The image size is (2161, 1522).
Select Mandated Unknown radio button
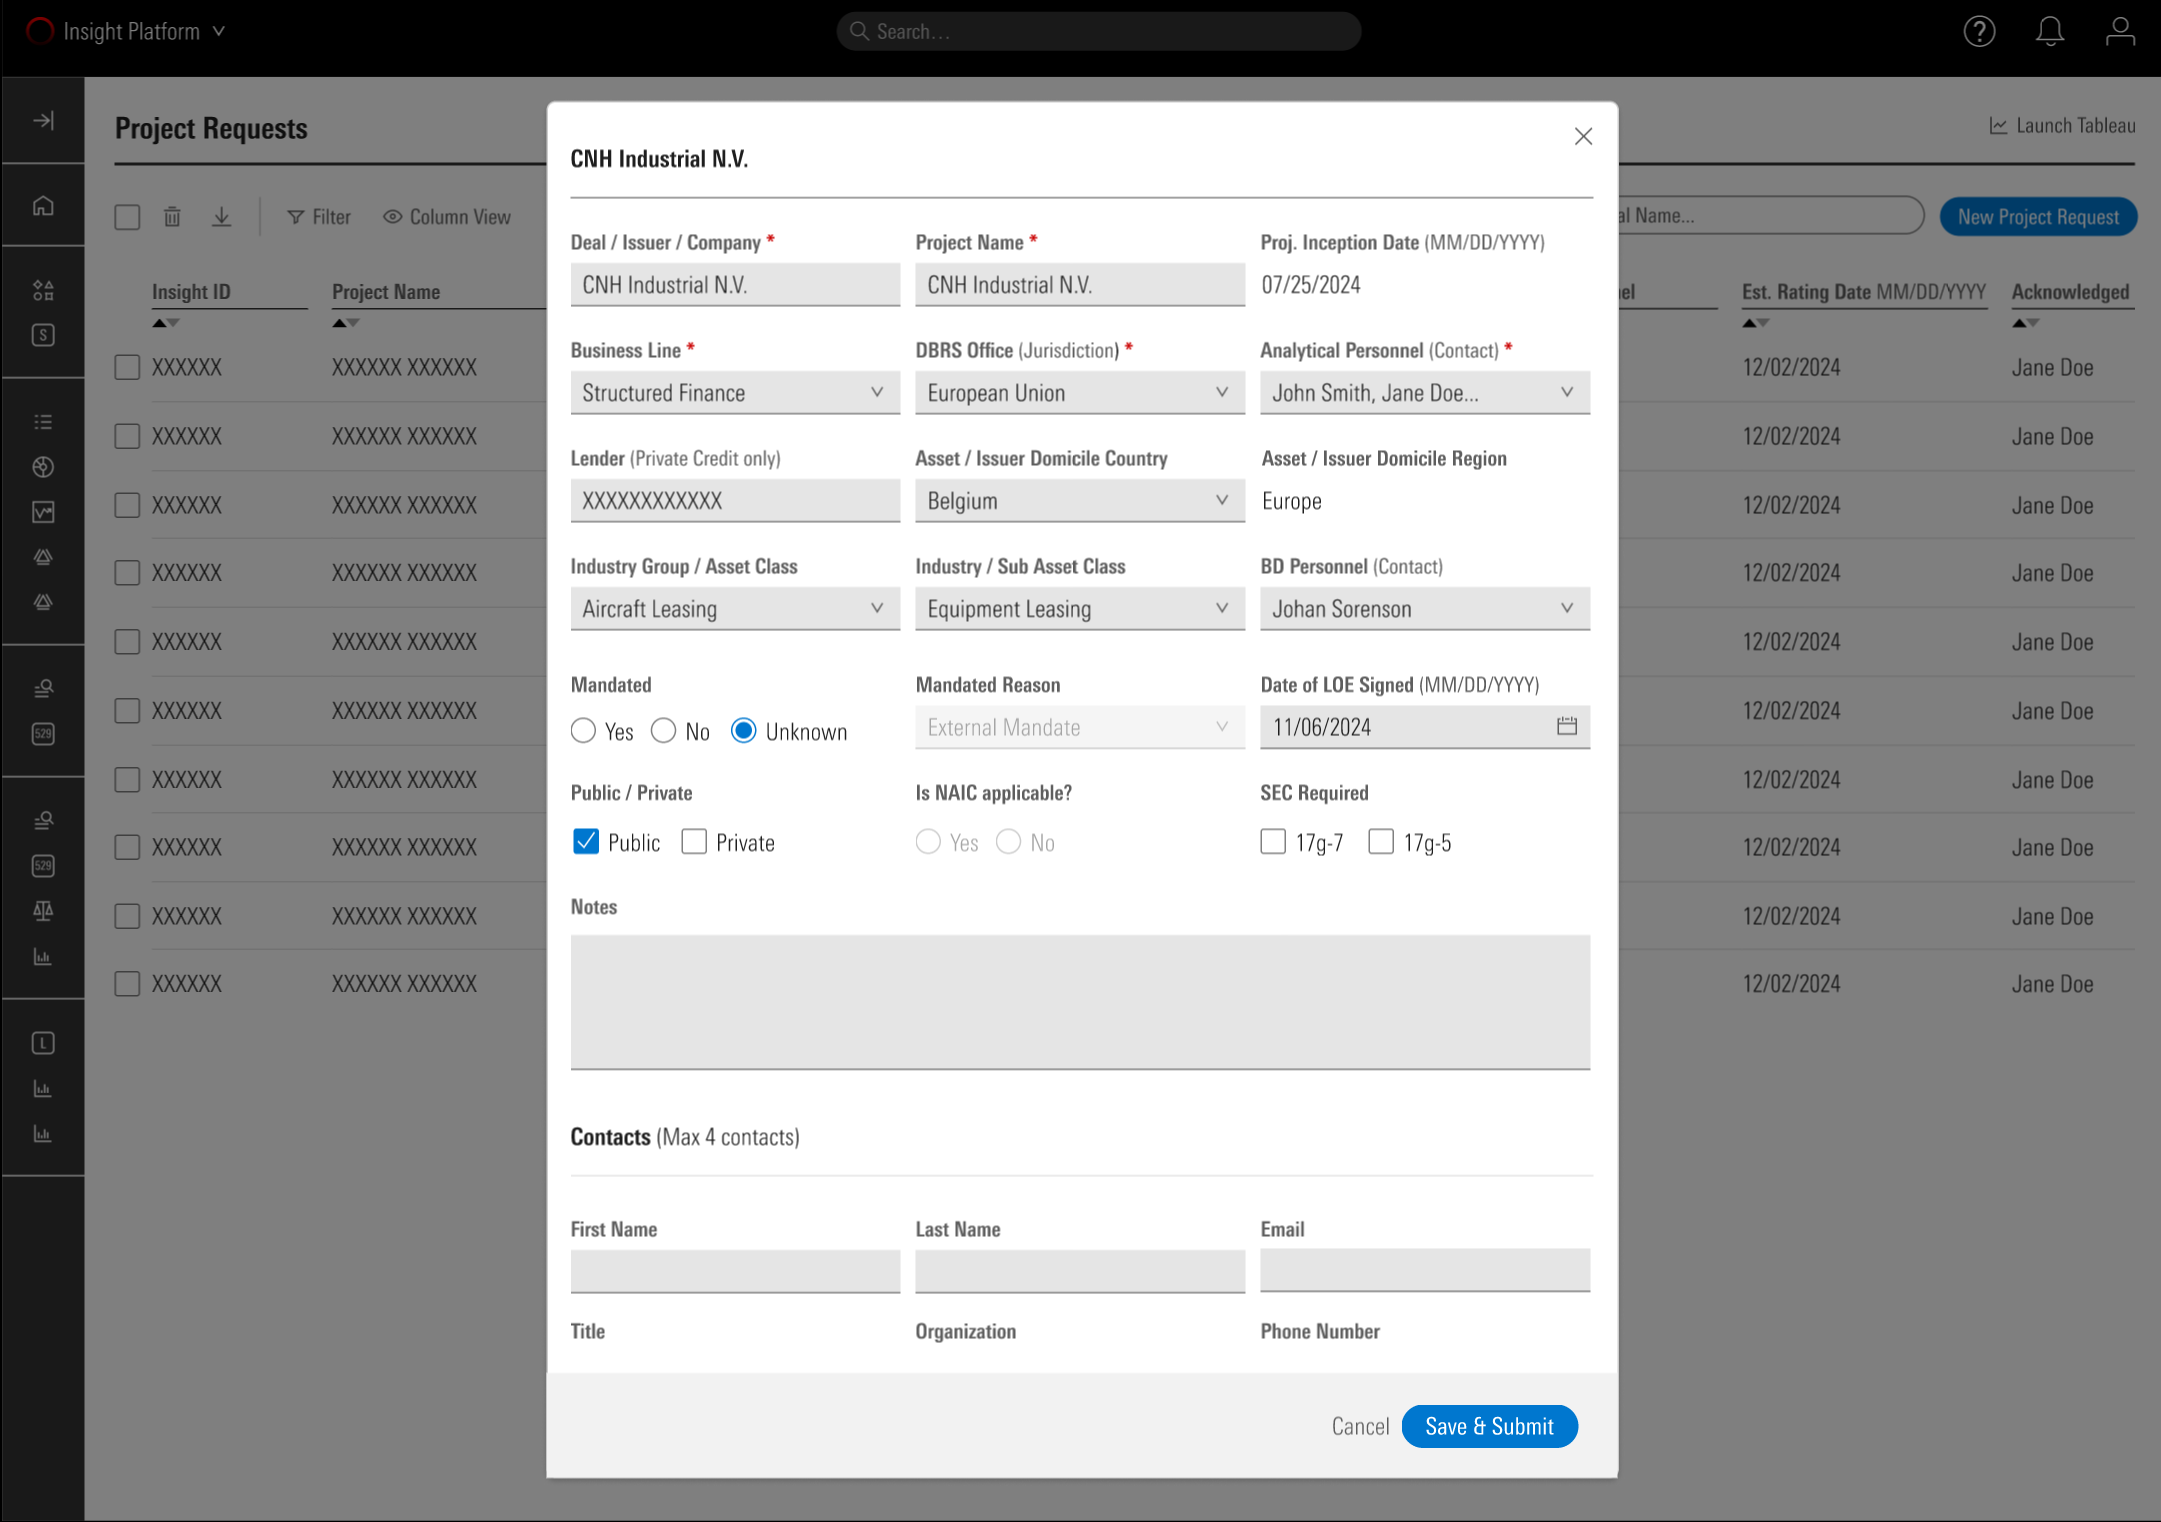(743, 731)
